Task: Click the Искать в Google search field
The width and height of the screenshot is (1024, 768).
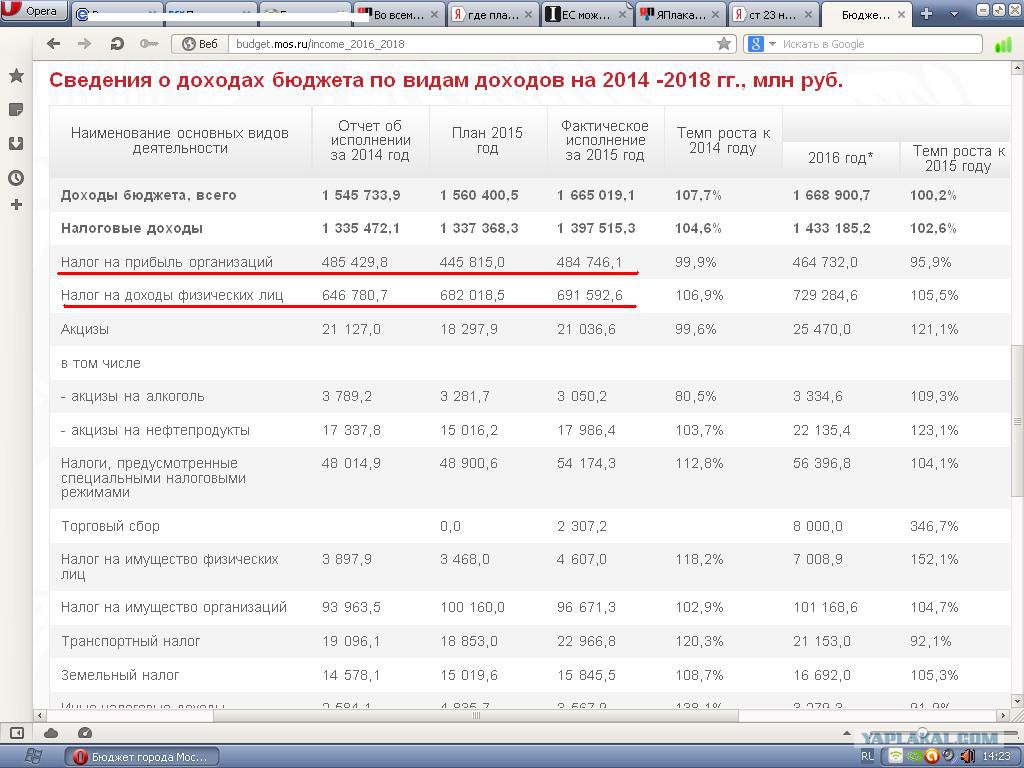Action: pos(878,44)
